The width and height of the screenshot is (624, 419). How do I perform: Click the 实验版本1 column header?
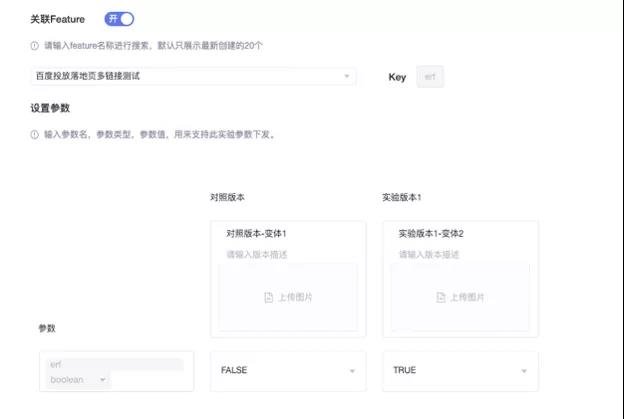402,197
